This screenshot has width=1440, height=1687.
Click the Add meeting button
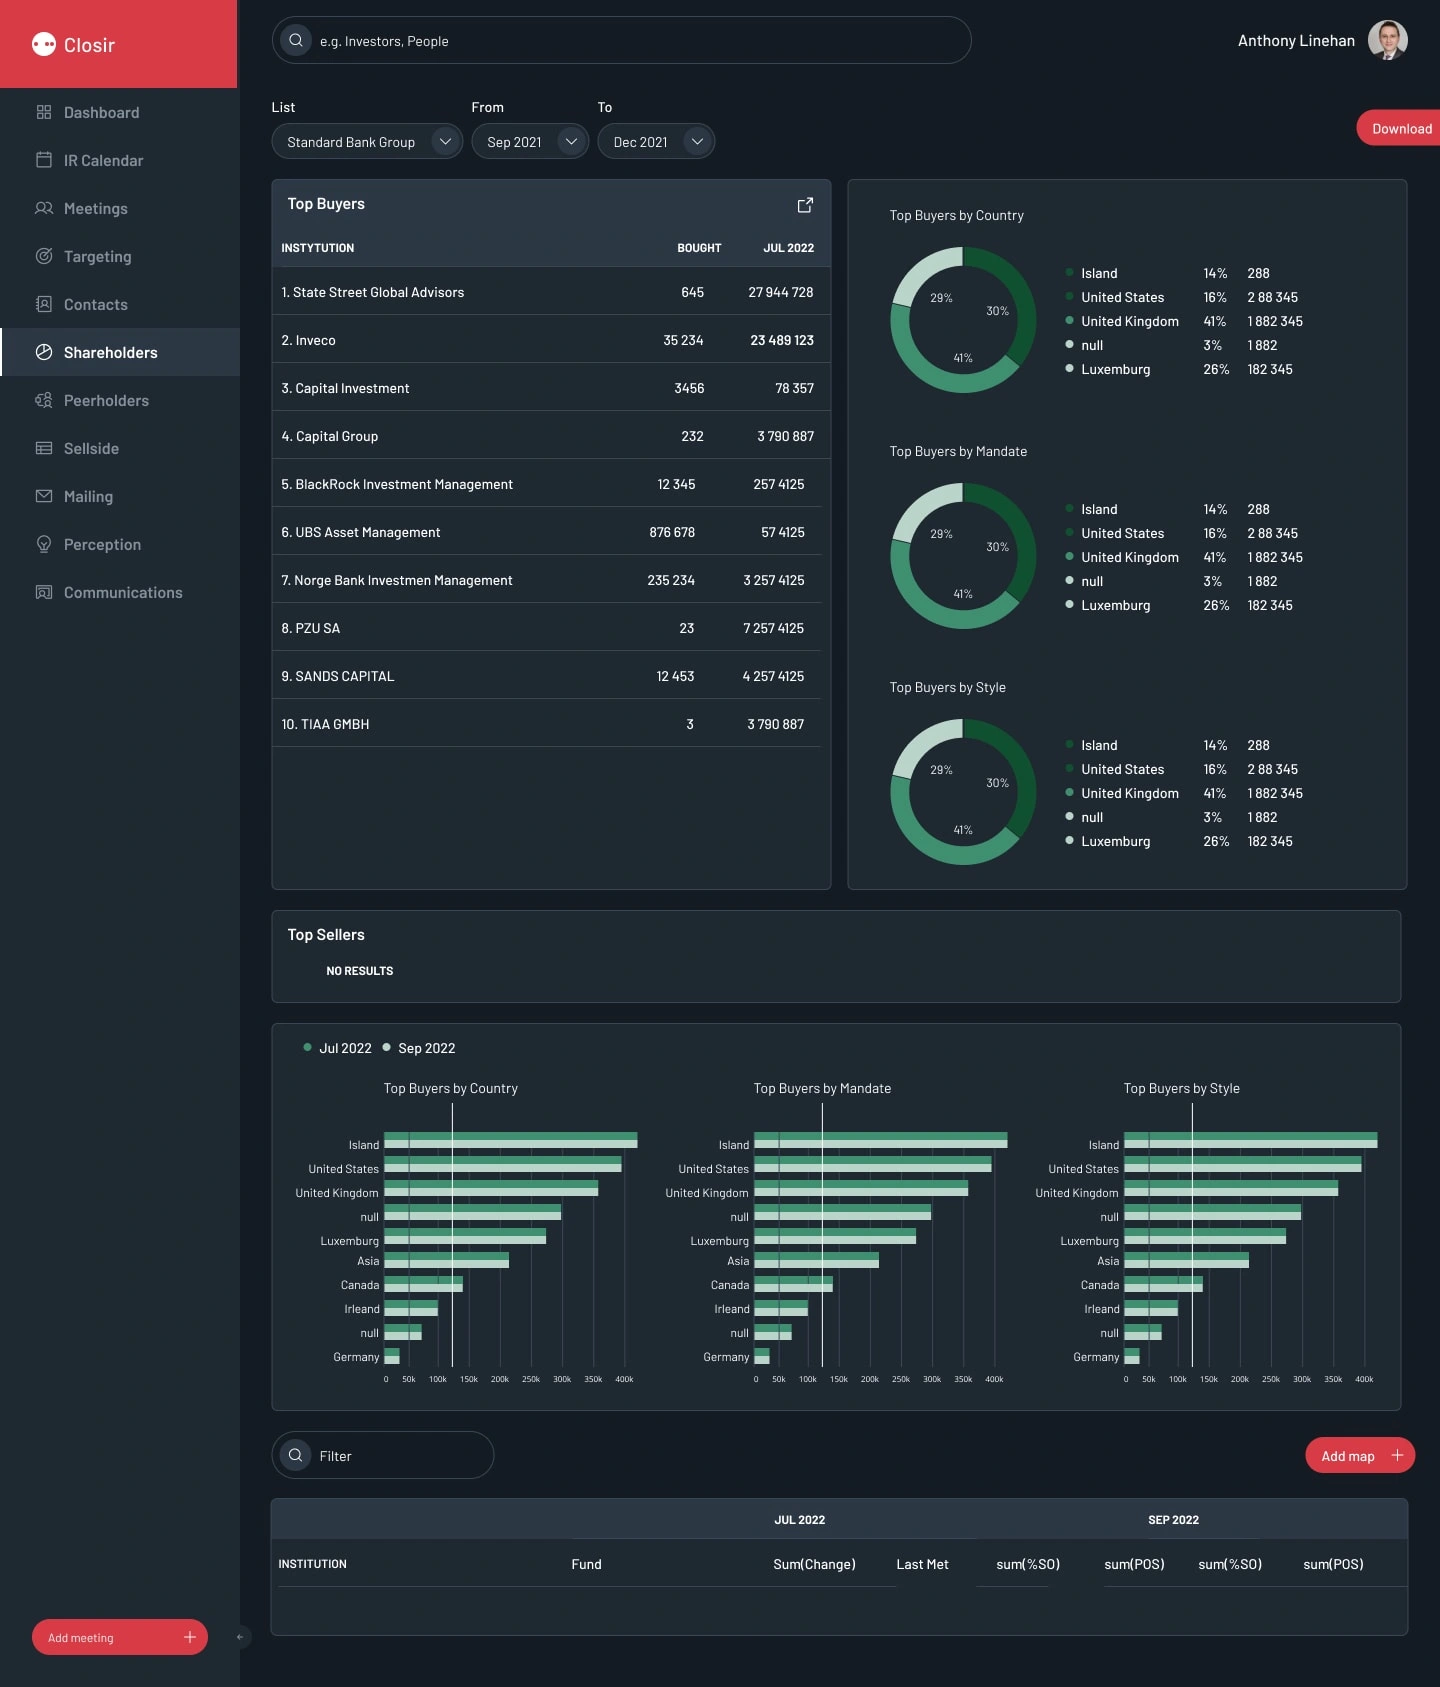120,1637
